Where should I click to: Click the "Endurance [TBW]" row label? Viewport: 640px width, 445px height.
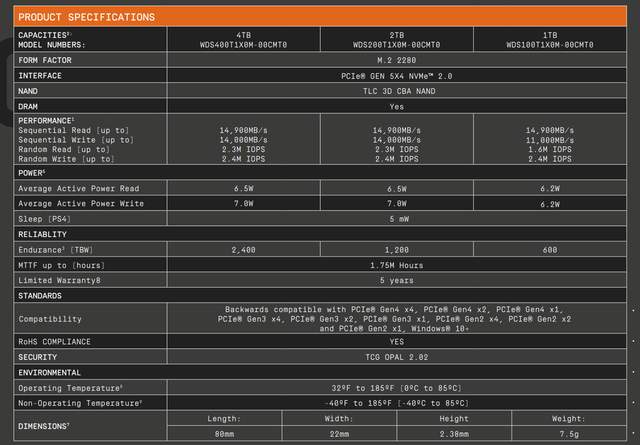(56, 250)
